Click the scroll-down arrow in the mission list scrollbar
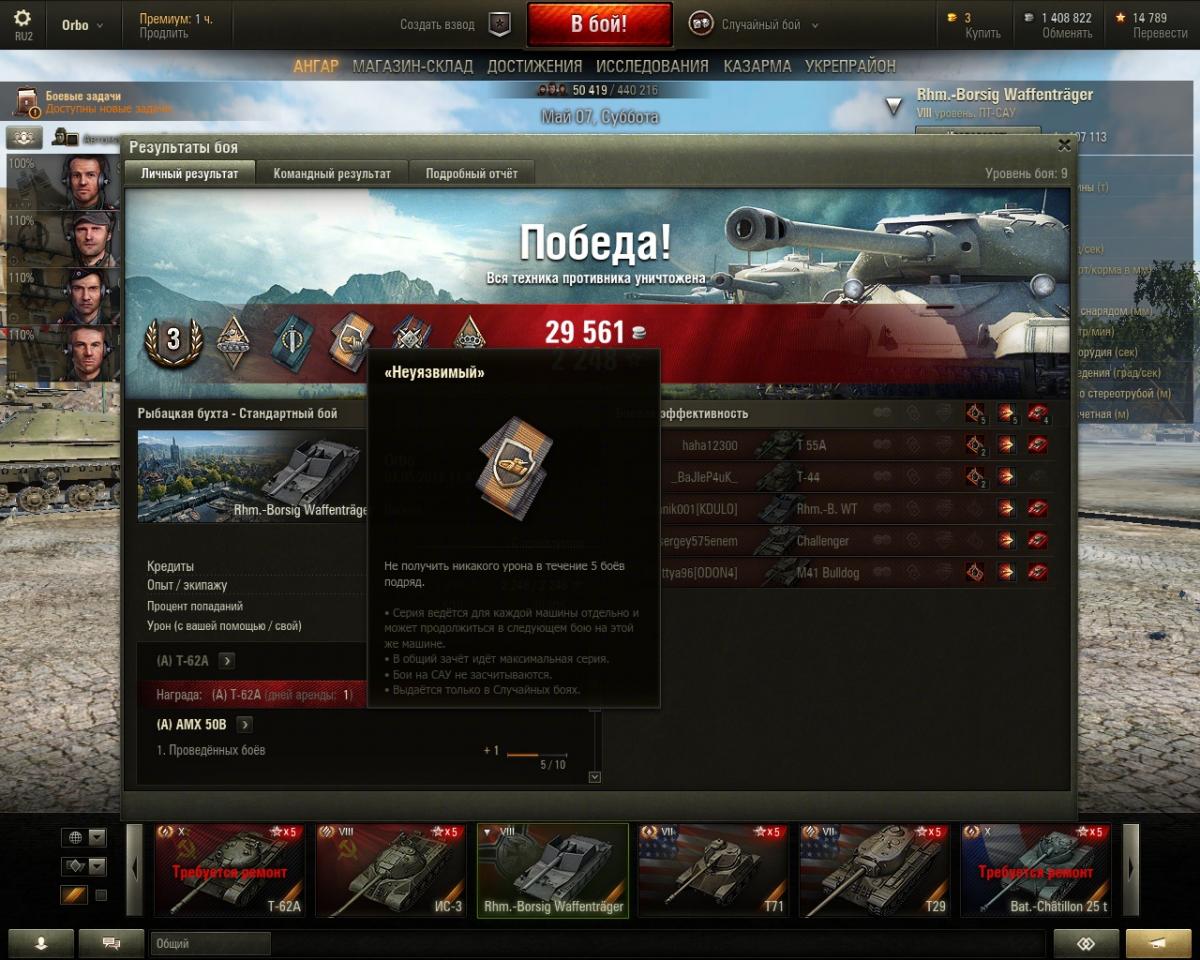This screenshot has width=1200, height=960. pyautogui.click(x=595, y=776)
